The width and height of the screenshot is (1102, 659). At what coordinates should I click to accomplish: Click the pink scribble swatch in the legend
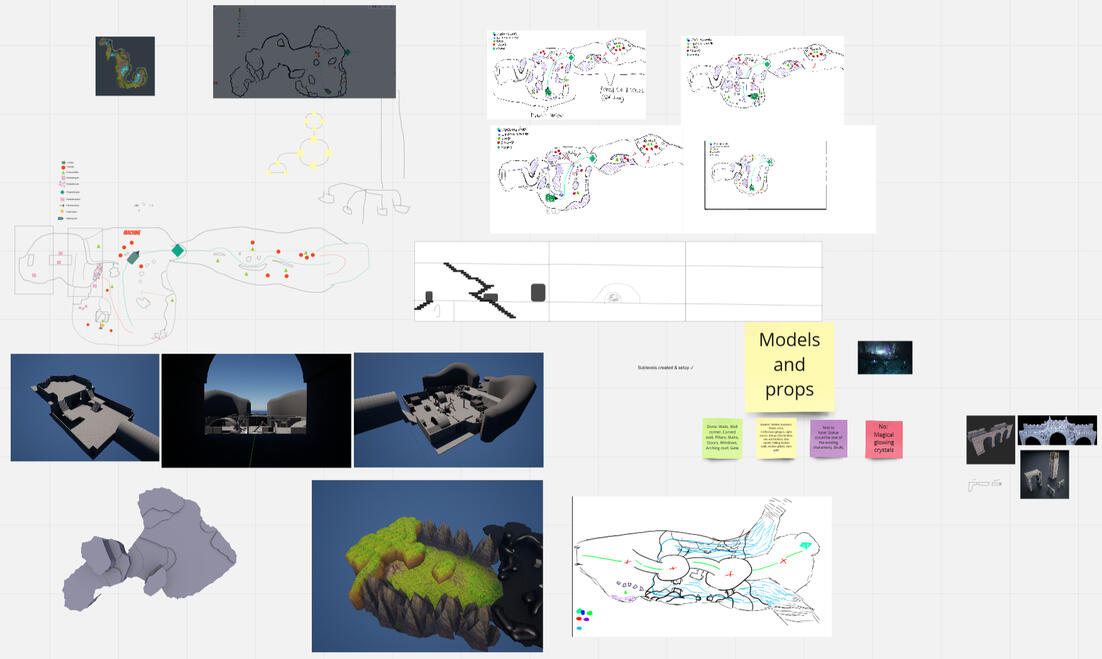coord(62,183)
